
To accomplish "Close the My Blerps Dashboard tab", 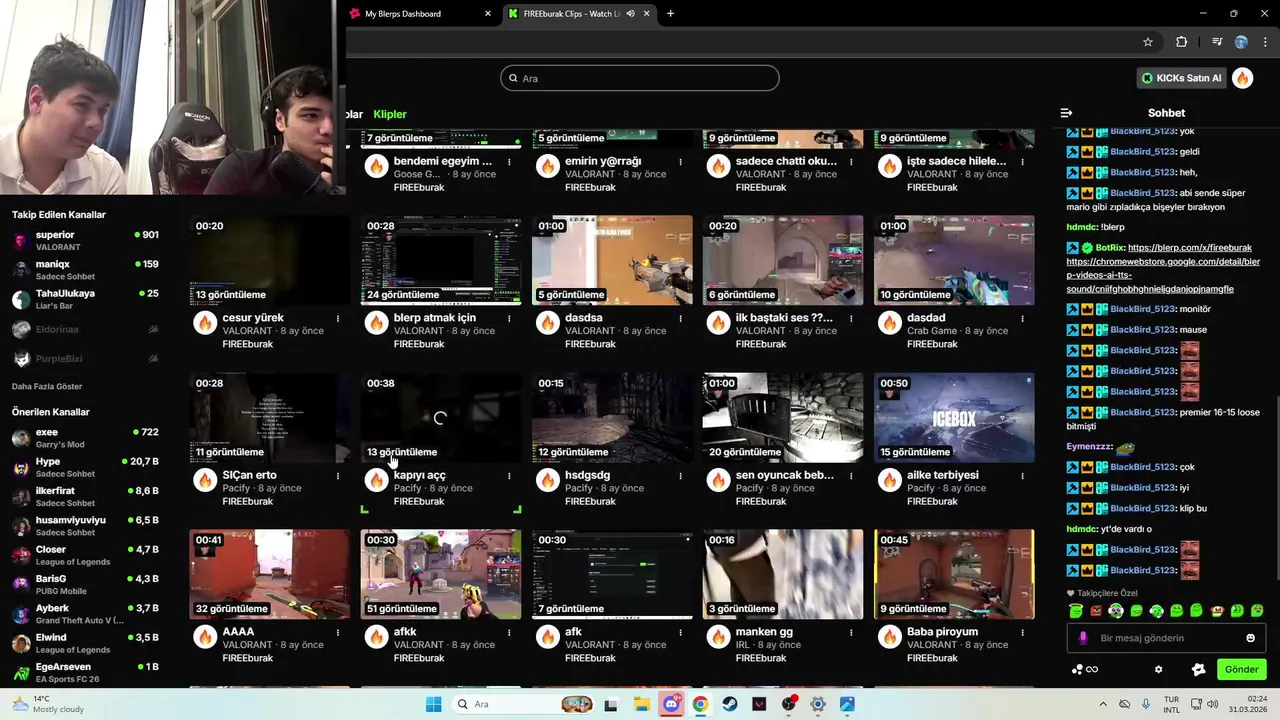I will pyautogui.click(x=488, y=14).
